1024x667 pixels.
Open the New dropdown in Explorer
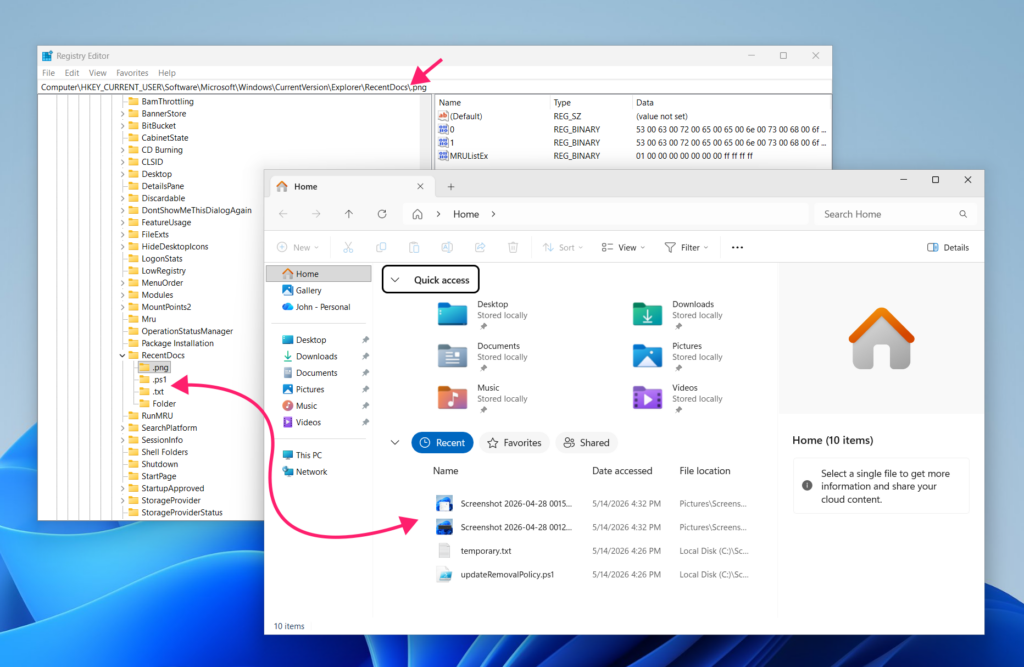298,248
